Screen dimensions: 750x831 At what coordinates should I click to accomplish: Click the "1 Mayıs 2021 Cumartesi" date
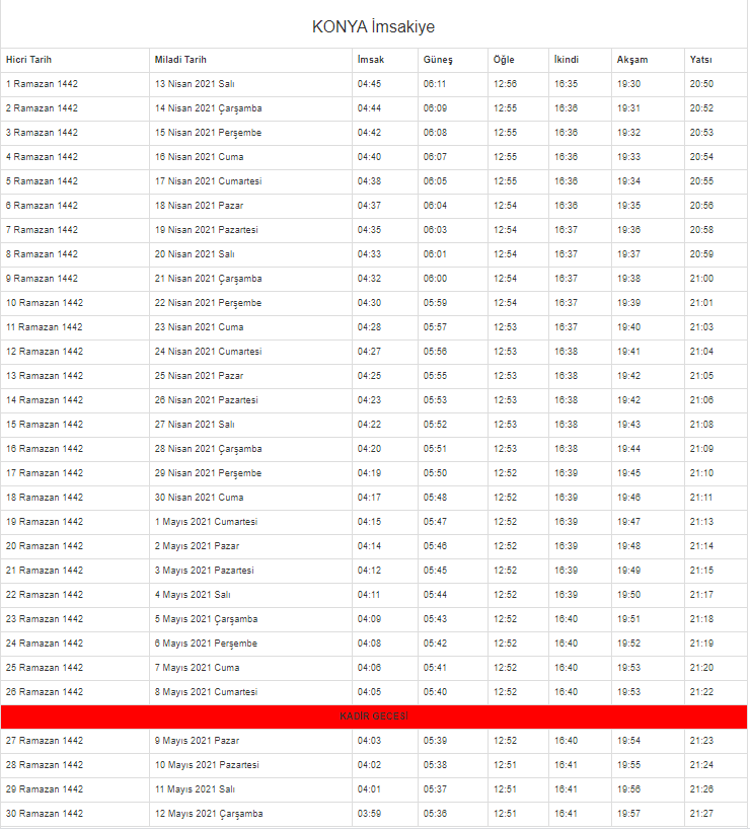click(205, 522)
